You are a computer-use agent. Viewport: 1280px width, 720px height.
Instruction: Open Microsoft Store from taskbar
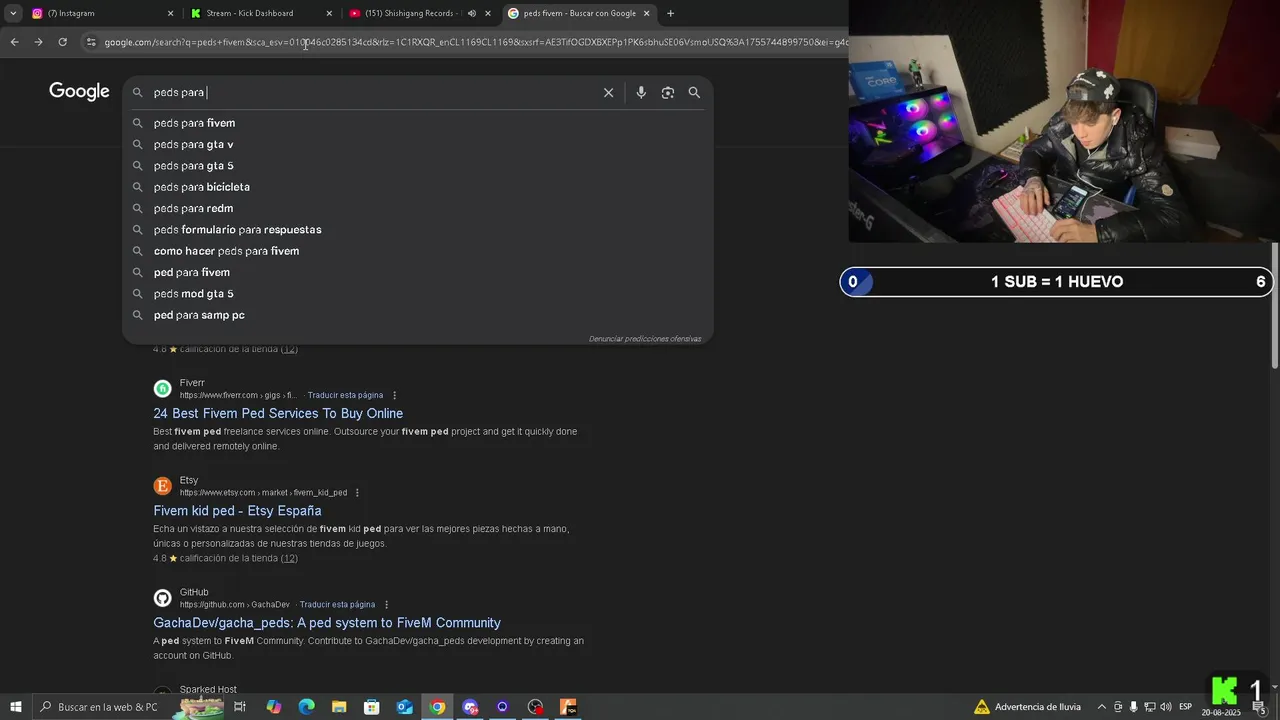pyautogui.click(x=372, y=707)
